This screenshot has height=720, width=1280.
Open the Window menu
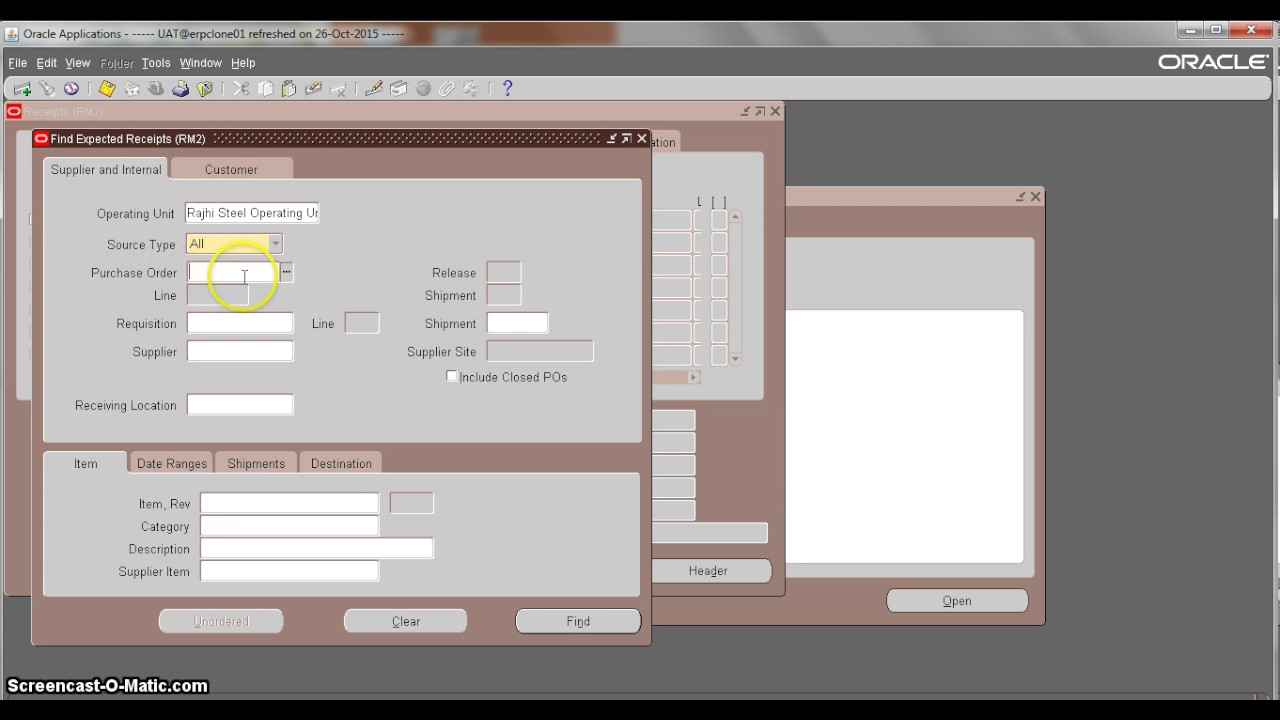pyautogui.click(x=200, y=63)
